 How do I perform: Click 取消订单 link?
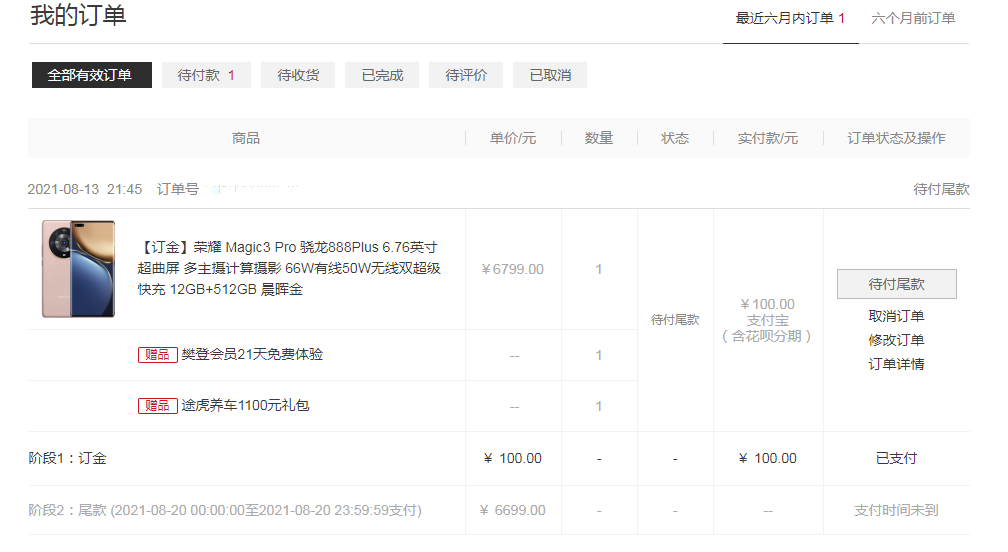[896, 316]
